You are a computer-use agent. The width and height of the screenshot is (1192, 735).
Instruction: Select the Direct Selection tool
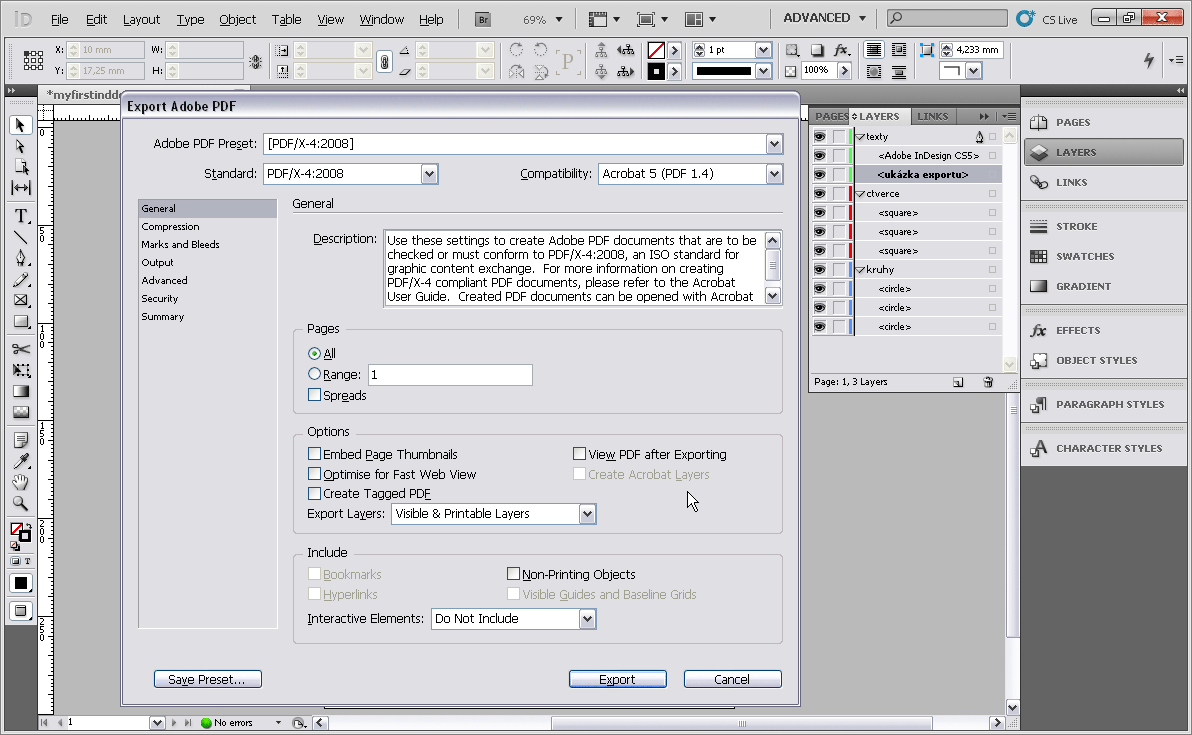tap(21, 146)
